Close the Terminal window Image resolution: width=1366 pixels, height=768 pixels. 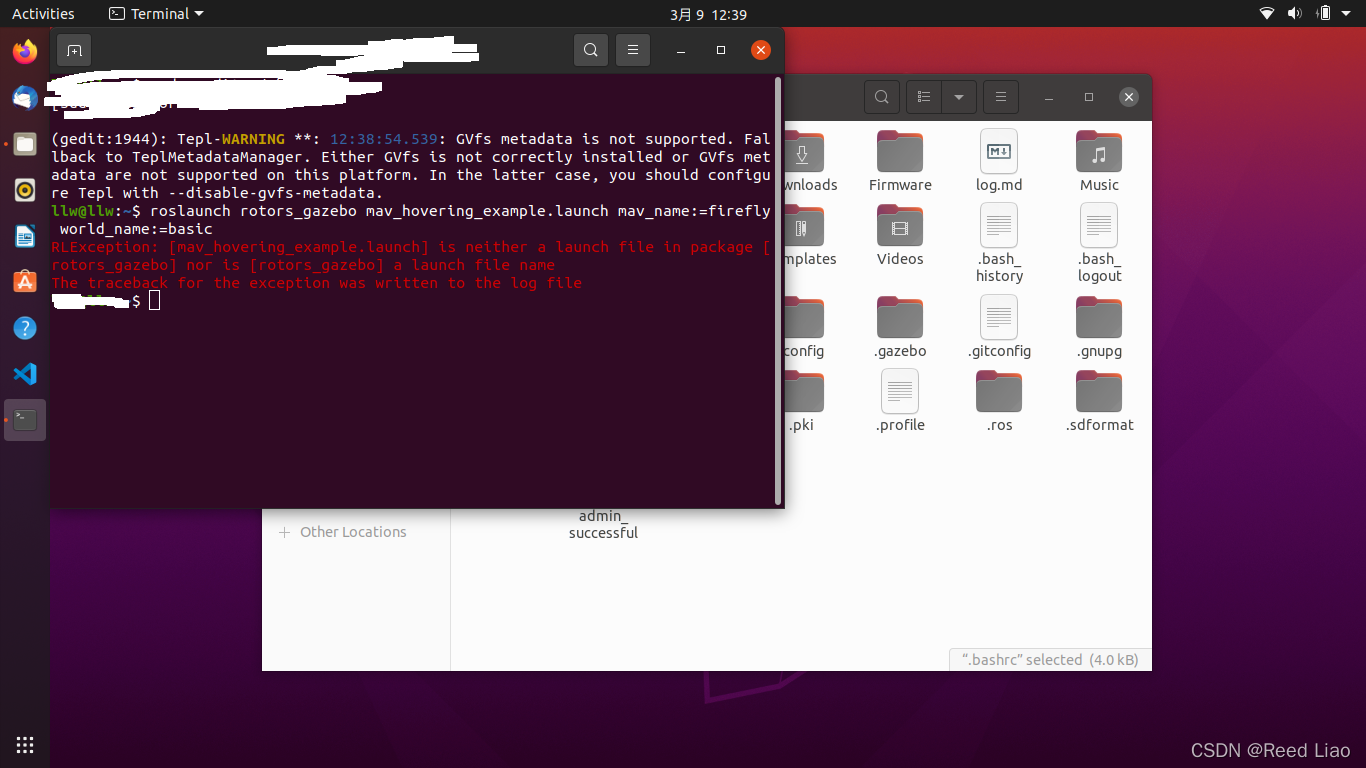click(x=761, y=50)
